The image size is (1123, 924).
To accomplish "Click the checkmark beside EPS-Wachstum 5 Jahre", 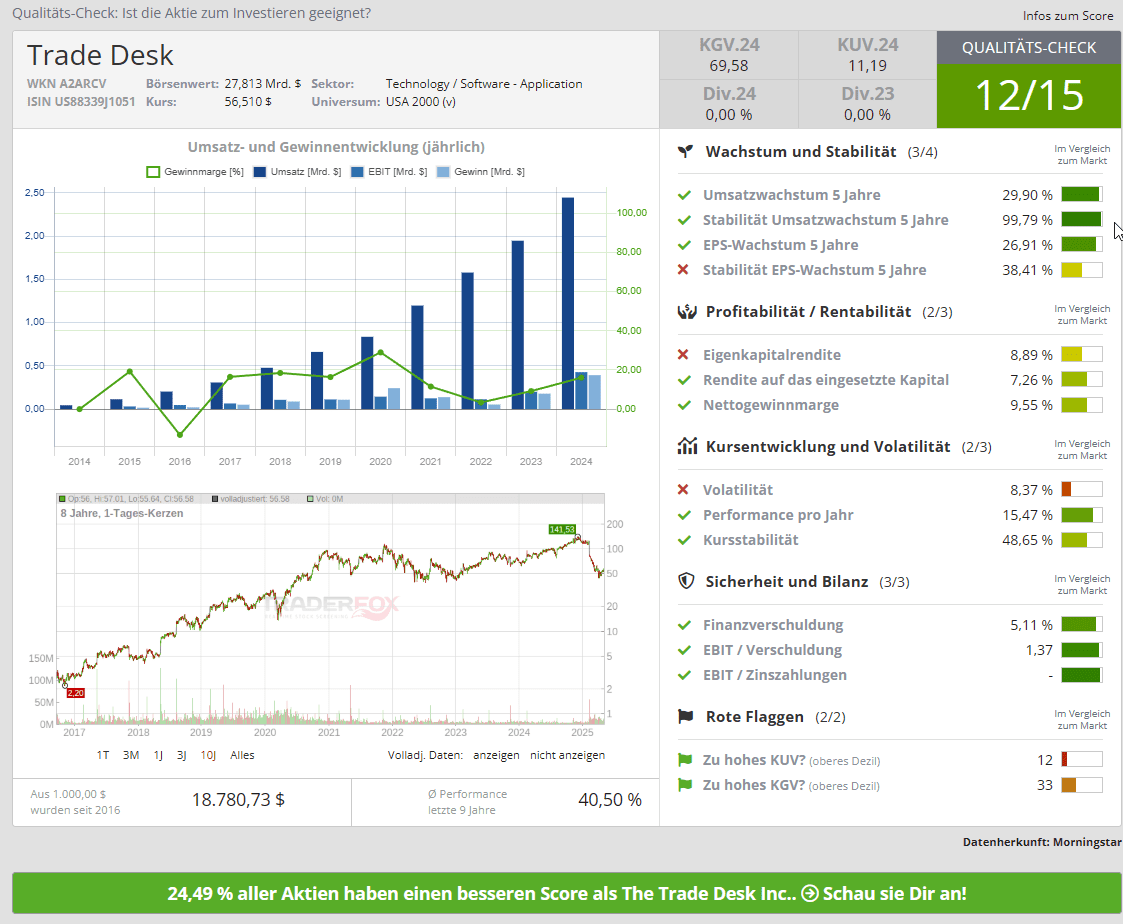I will (684, 245).
